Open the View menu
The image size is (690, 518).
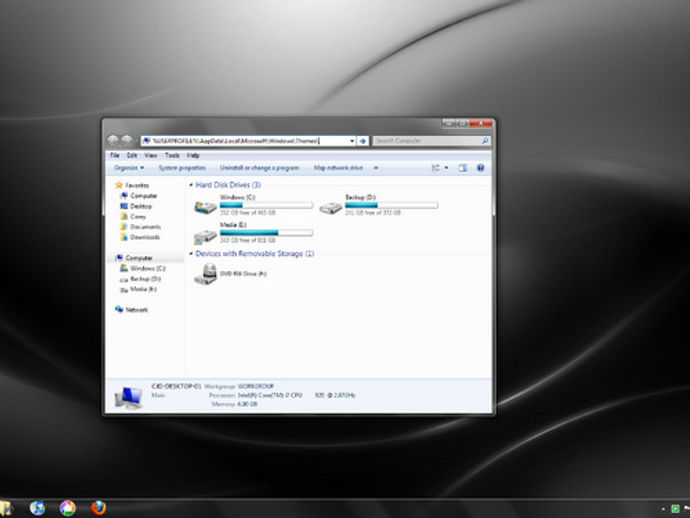[150, 155]
